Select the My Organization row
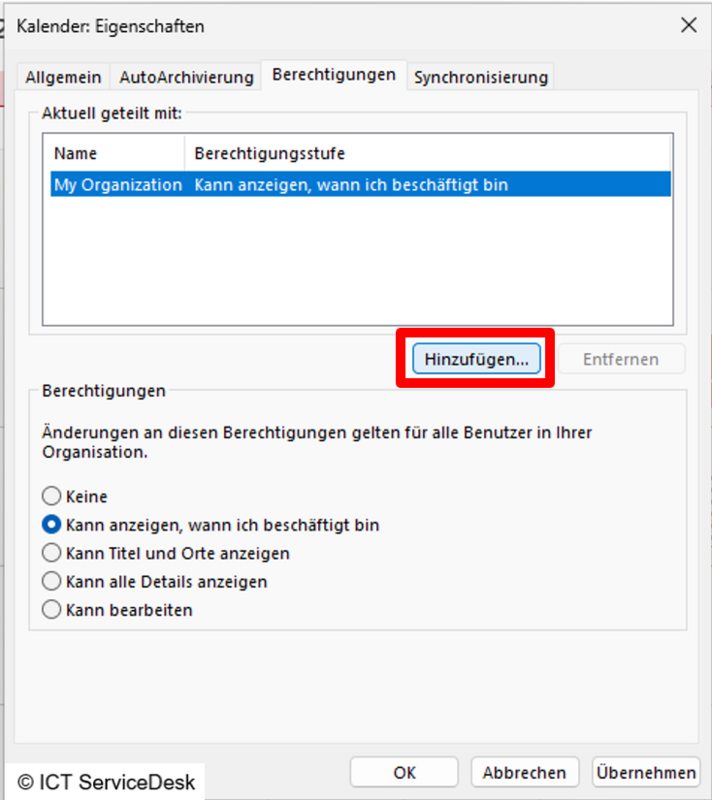This screenshot has width=712, height=800. [361, 184]
